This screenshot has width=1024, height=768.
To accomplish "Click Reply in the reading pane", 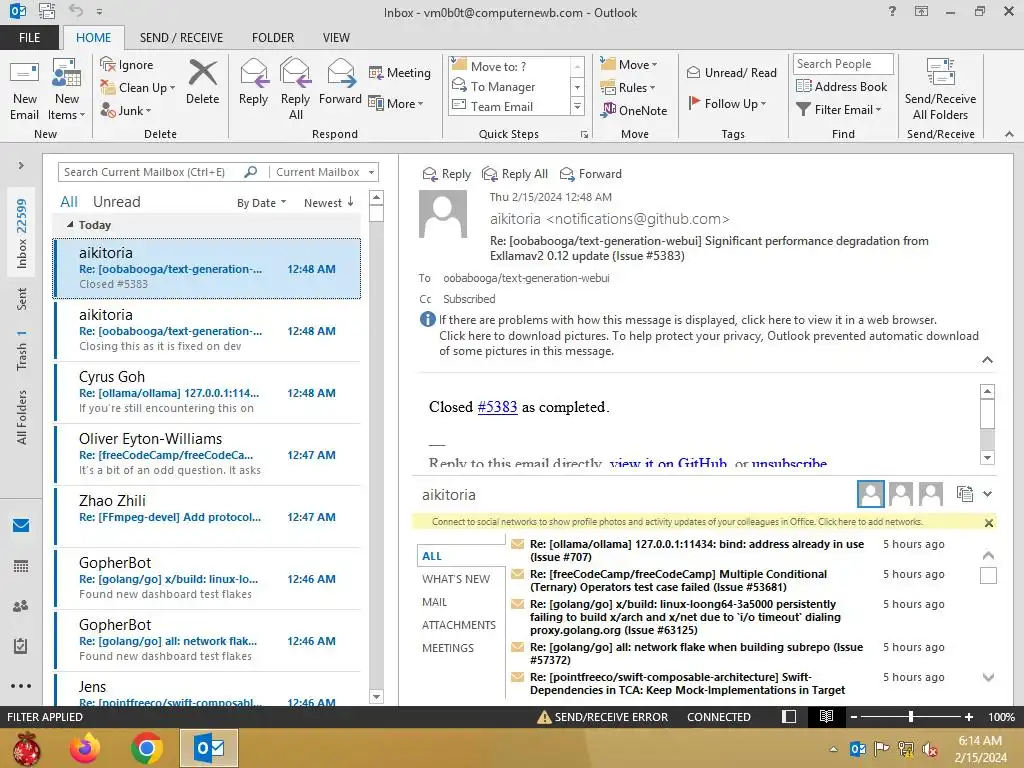I will pyautogui.click(x=447, y=174).
